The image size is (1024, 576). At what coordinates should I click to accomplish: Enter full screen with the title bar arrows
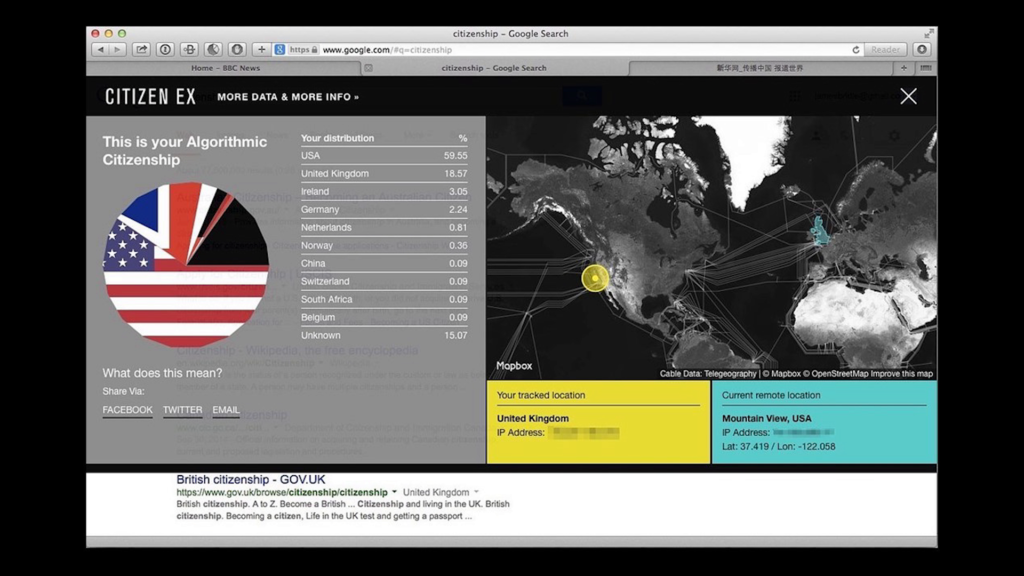click(929, 33)
